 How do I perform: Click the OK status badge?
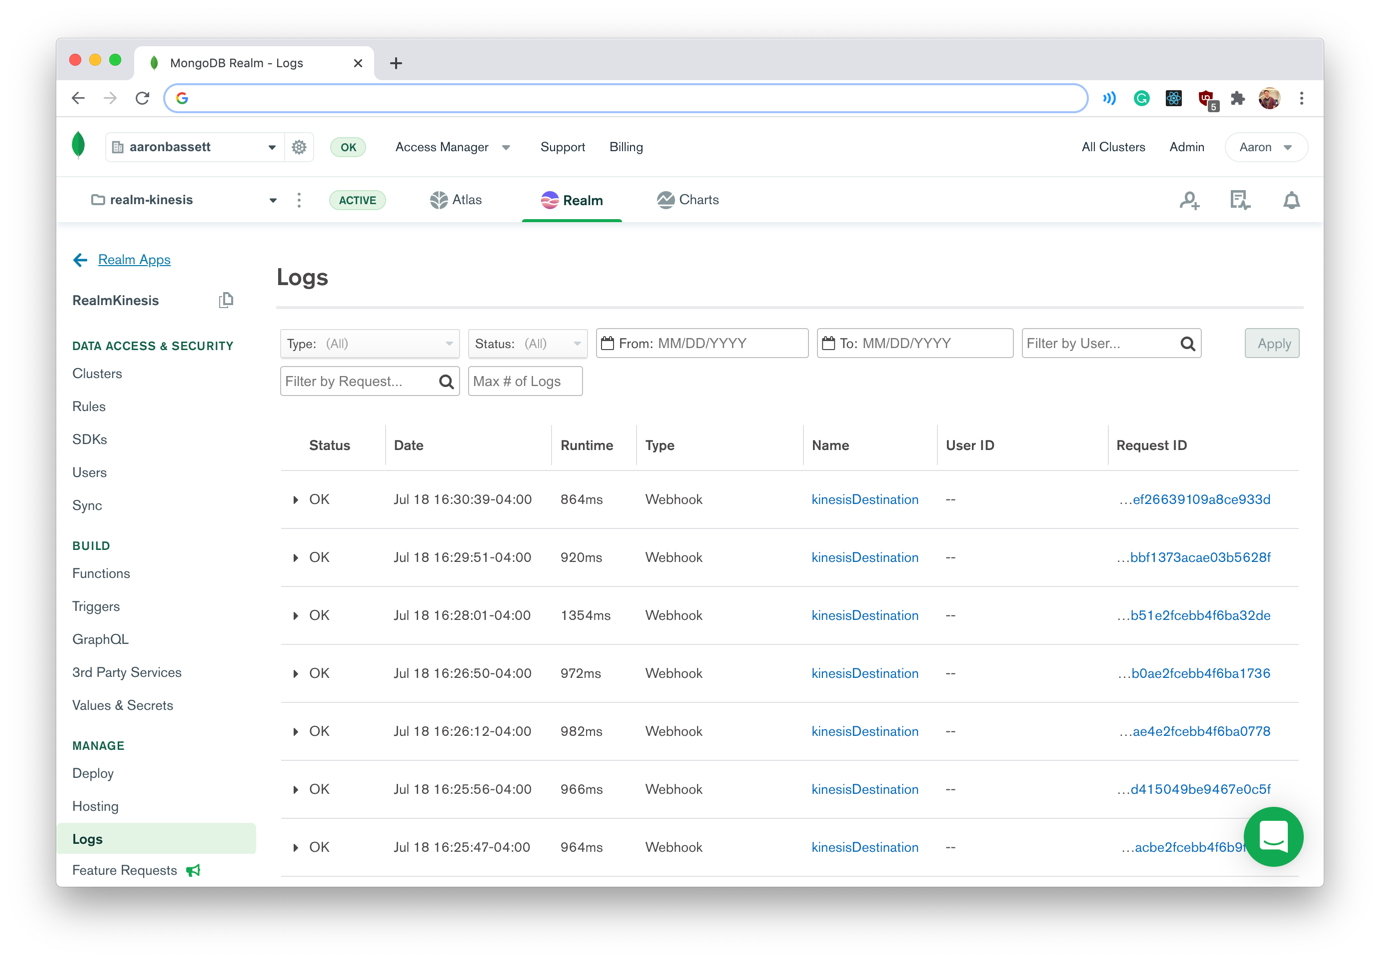[348, 147]
